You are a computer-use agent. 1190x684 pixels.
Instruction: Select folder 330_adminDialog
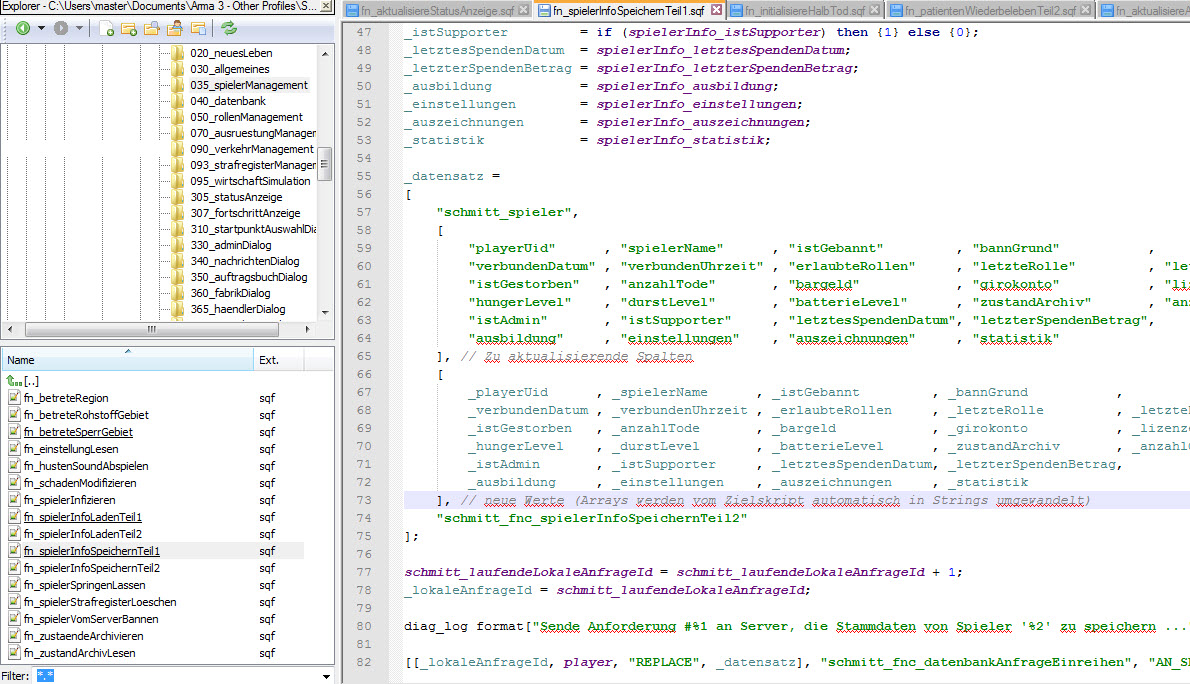231,245
